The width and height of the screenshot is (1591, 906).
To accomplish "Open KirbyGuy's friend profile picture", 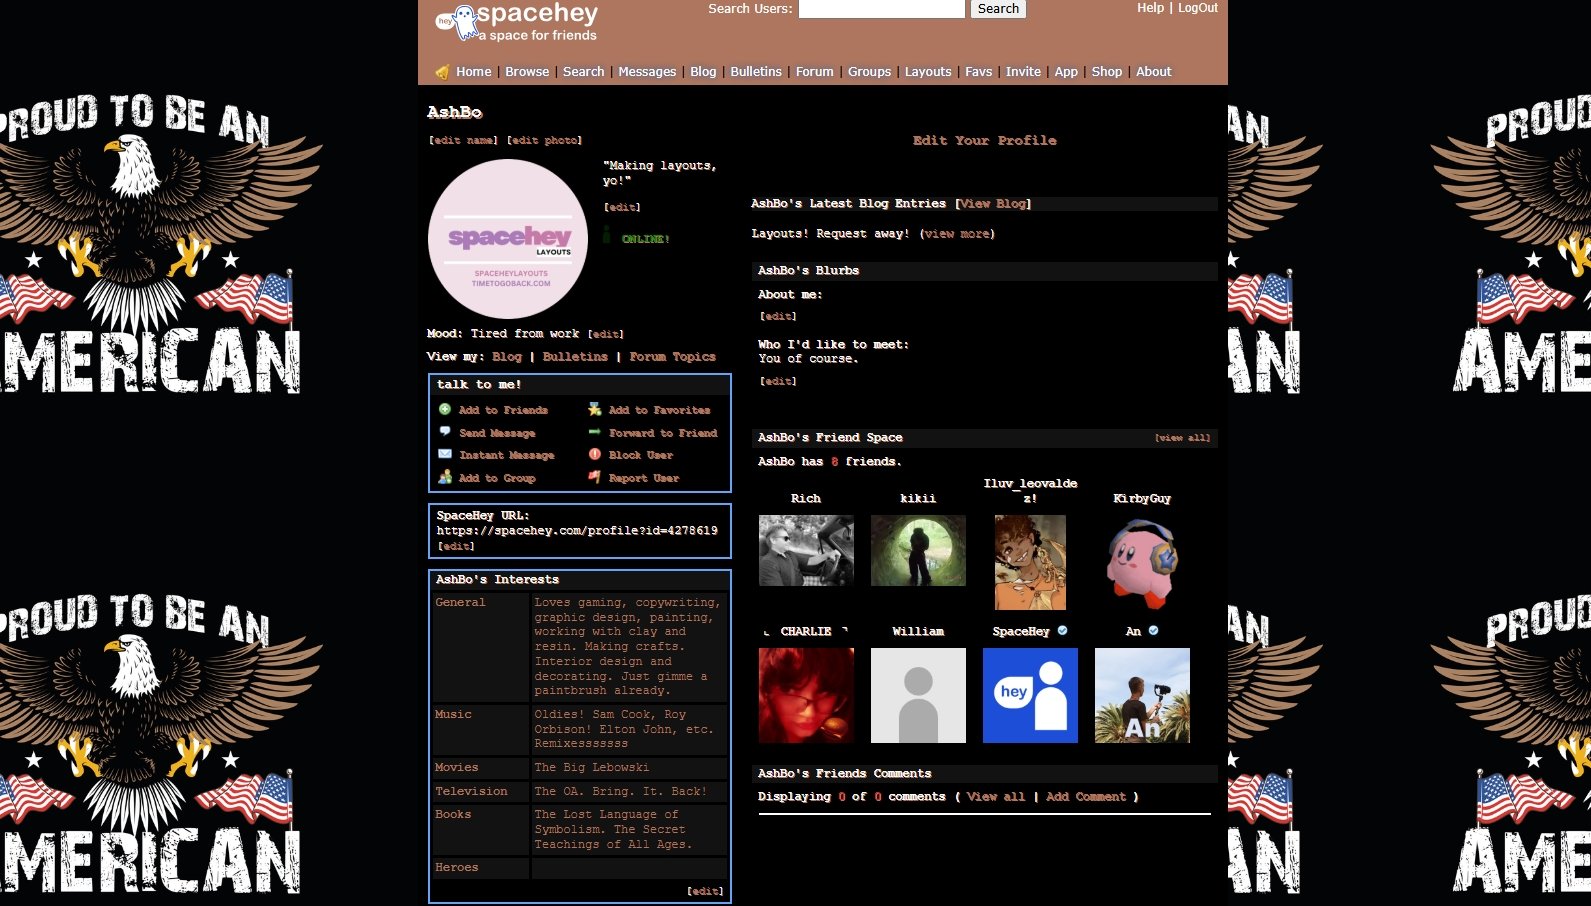I will (1142, 563).
